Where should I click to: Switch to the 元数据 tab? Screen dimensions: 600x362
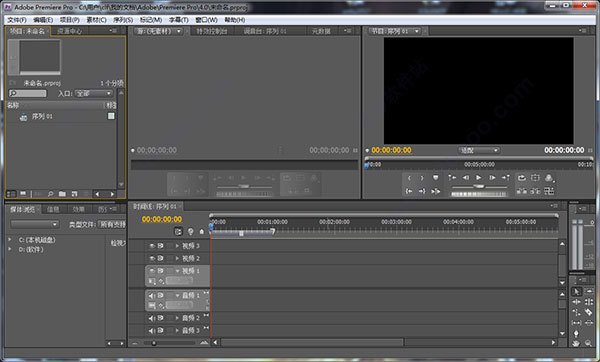point(321,31)
